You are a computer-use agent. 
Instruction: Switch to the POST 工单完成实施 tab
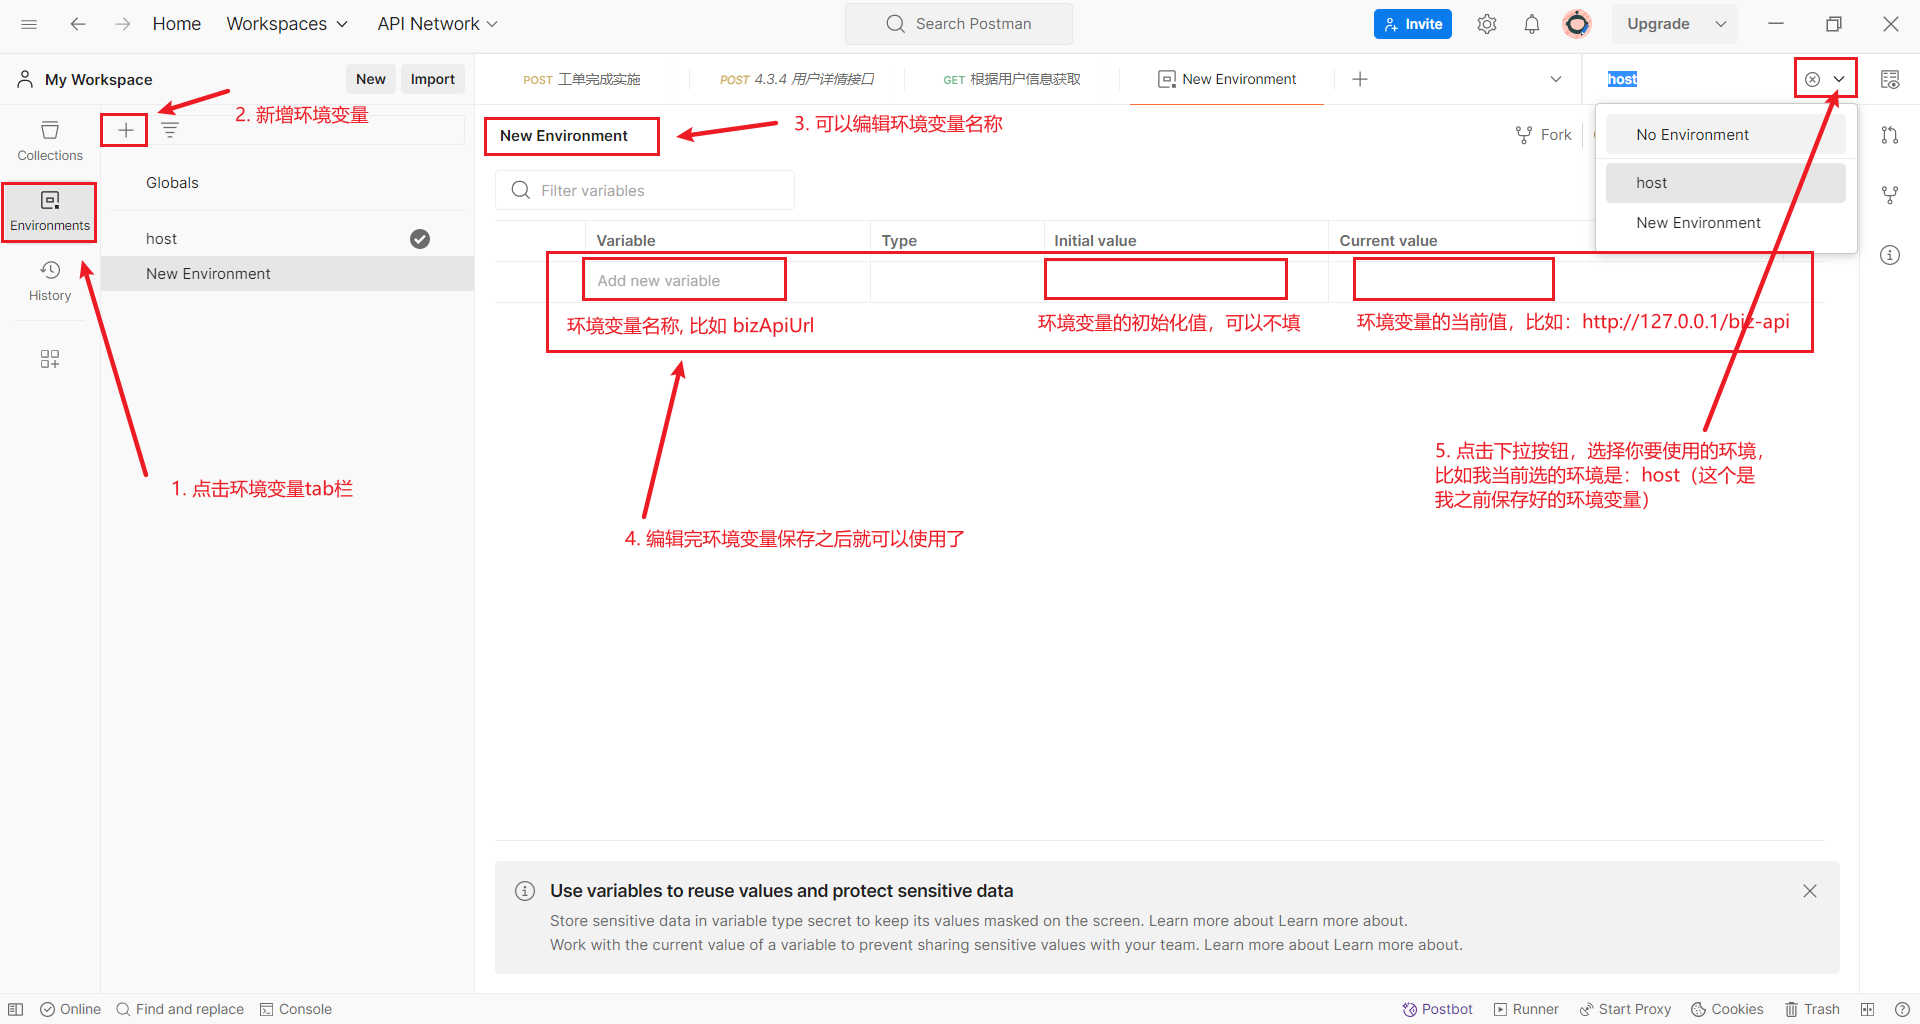click(582, 79)
